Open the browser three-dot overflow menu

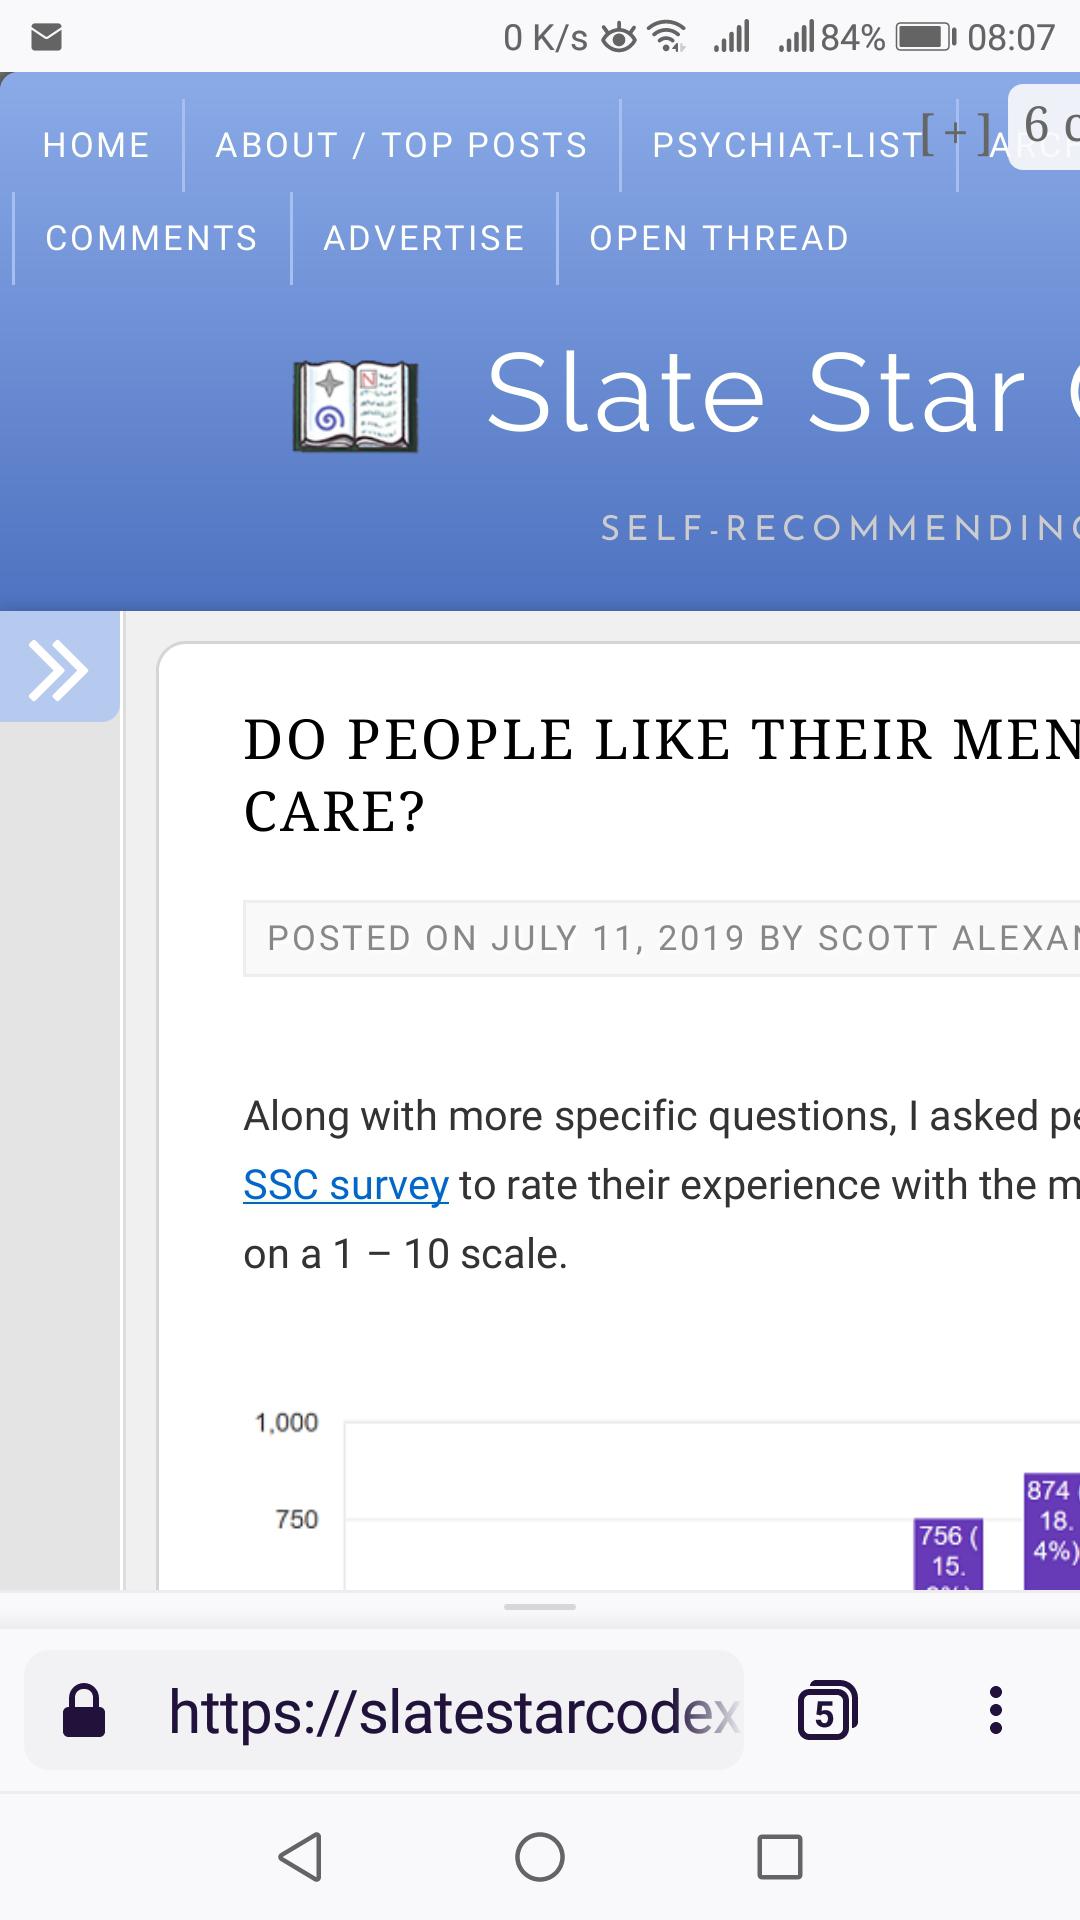[x=995, y=1710]
